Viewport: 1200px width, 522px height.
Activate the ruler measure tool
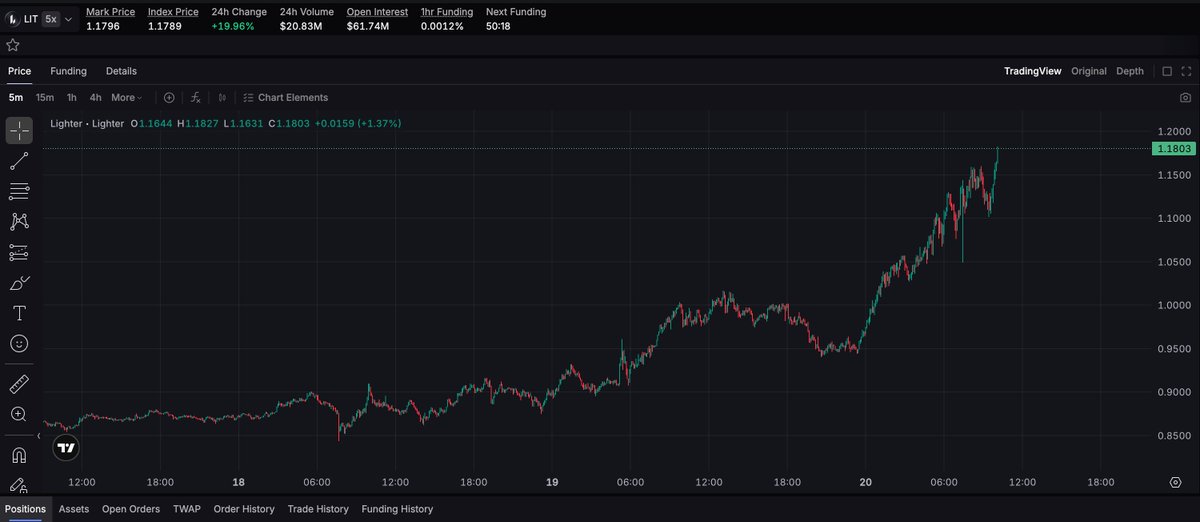(19, 384)
